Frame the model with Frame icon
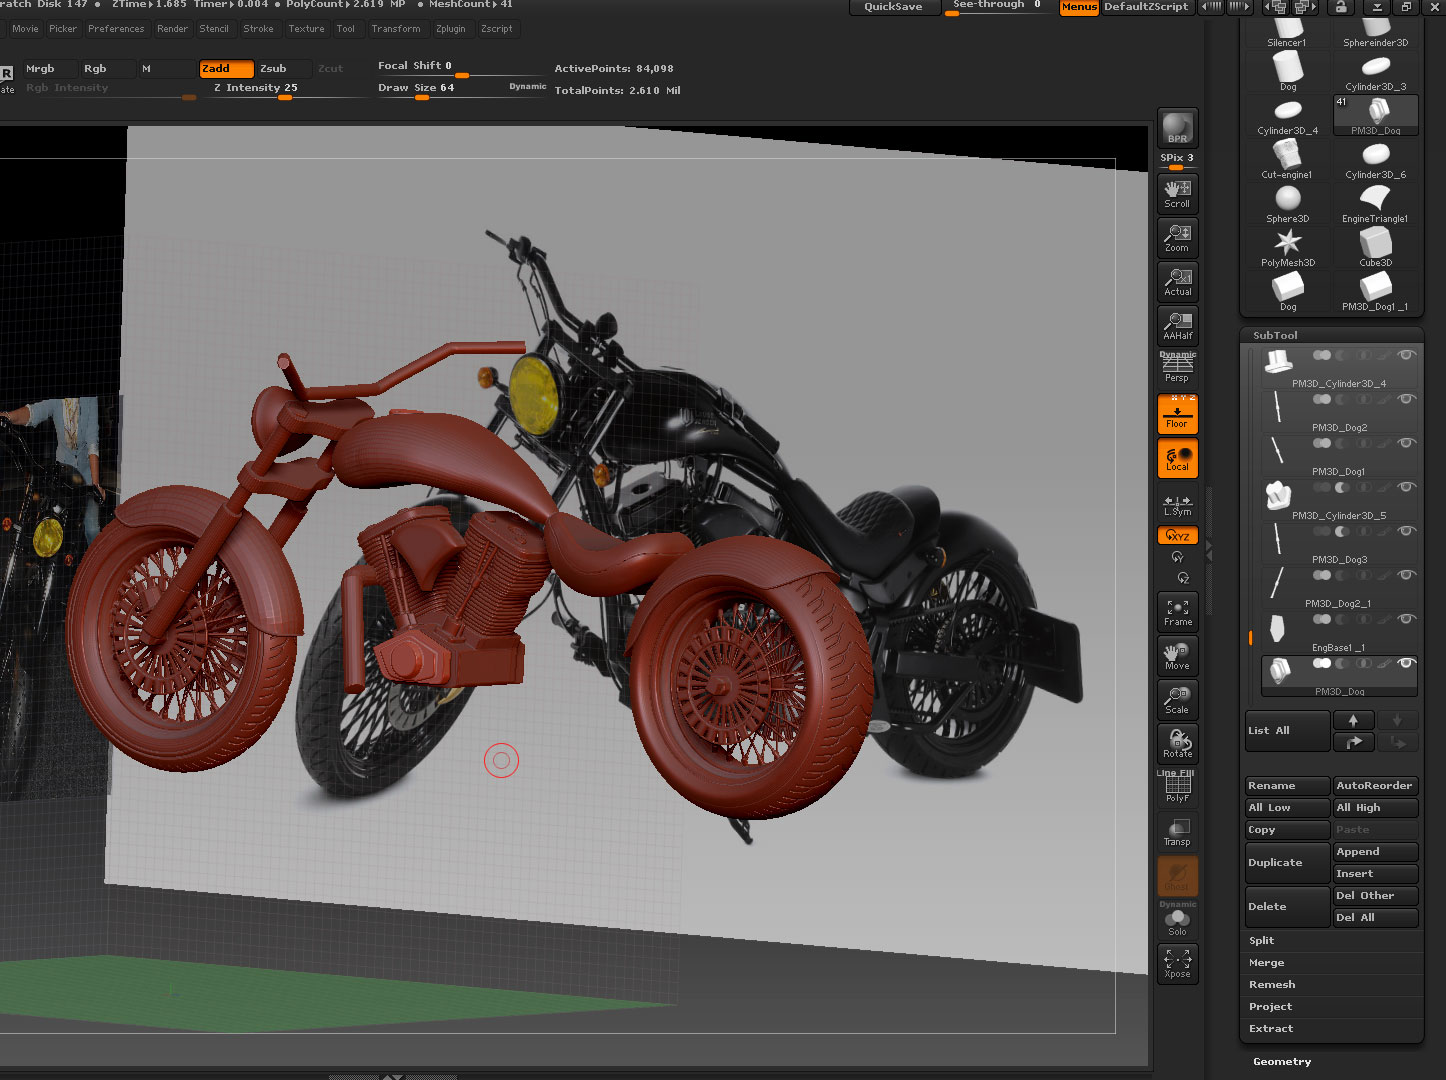This screenshot has width=1446, height=1080. point(1177,612)
